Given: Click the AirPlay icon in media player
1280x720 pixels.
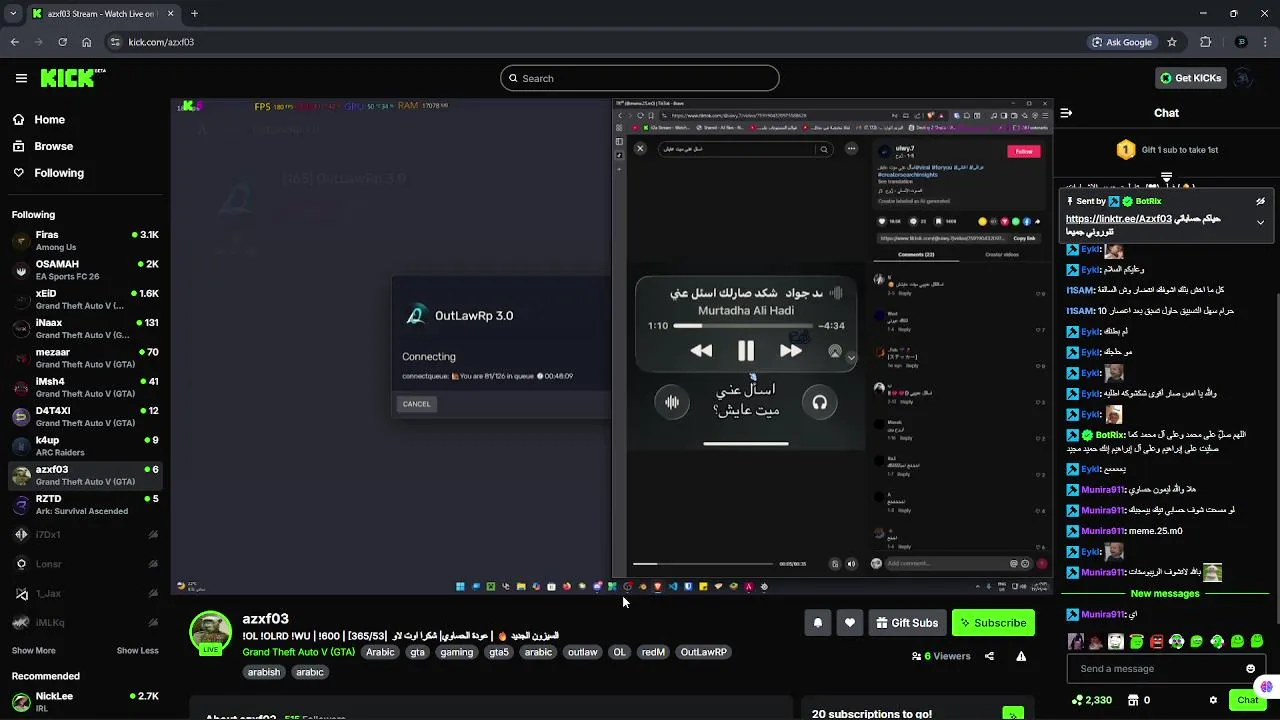Looking at the screenshot, I should point(835,352).
